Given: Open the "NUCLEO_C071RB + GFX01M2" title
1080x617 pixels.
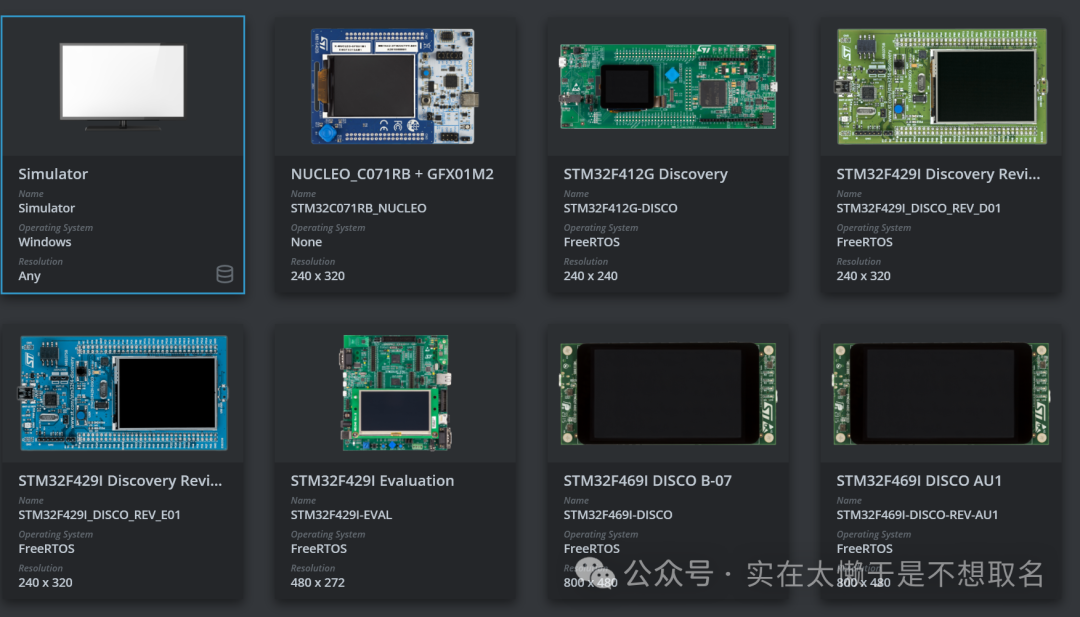Looking at the screenshot, I should (x=392, y=174).
